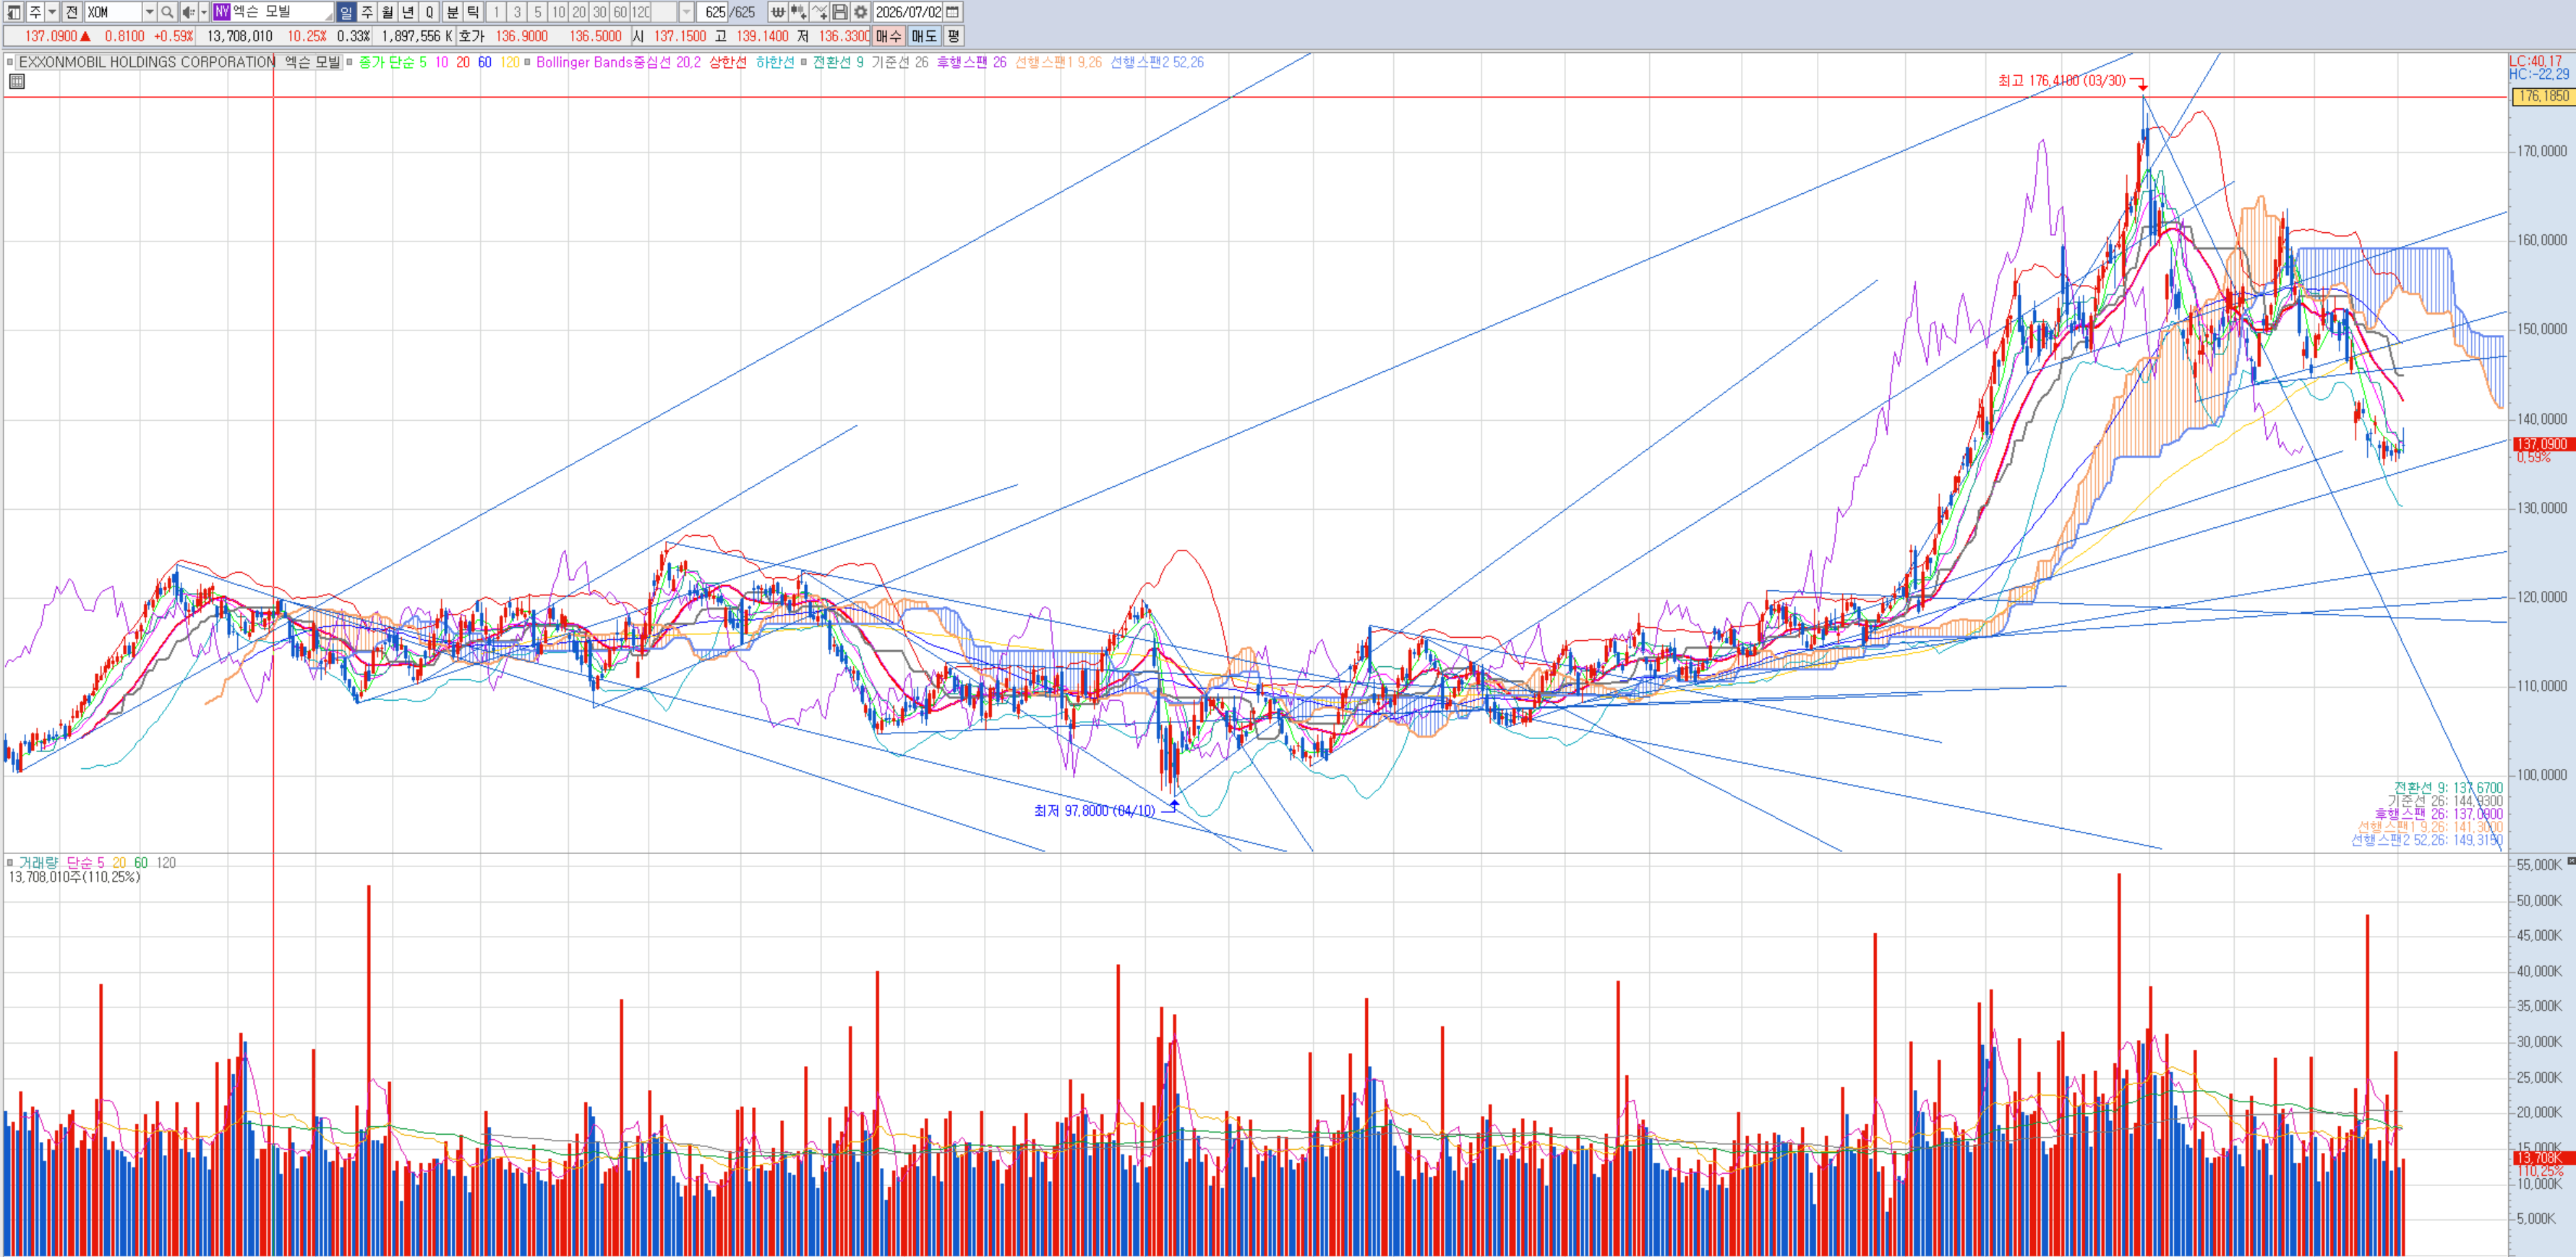This screenshot has height=1257, width=2576.
Task: Open the search magnifier for stock lookup
Action: click(x=167, y=12)
